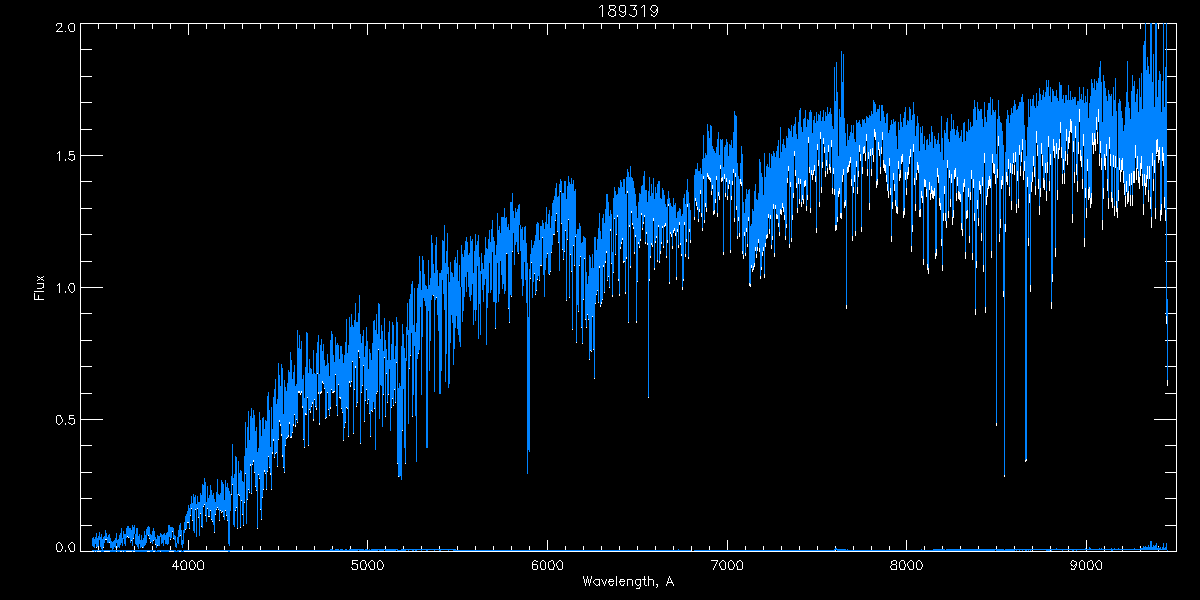Image resolution: width=1200 pixels, height=600 pixels.
Task: Click the 1.0 y-axis tick label
Action: point(65,288)
